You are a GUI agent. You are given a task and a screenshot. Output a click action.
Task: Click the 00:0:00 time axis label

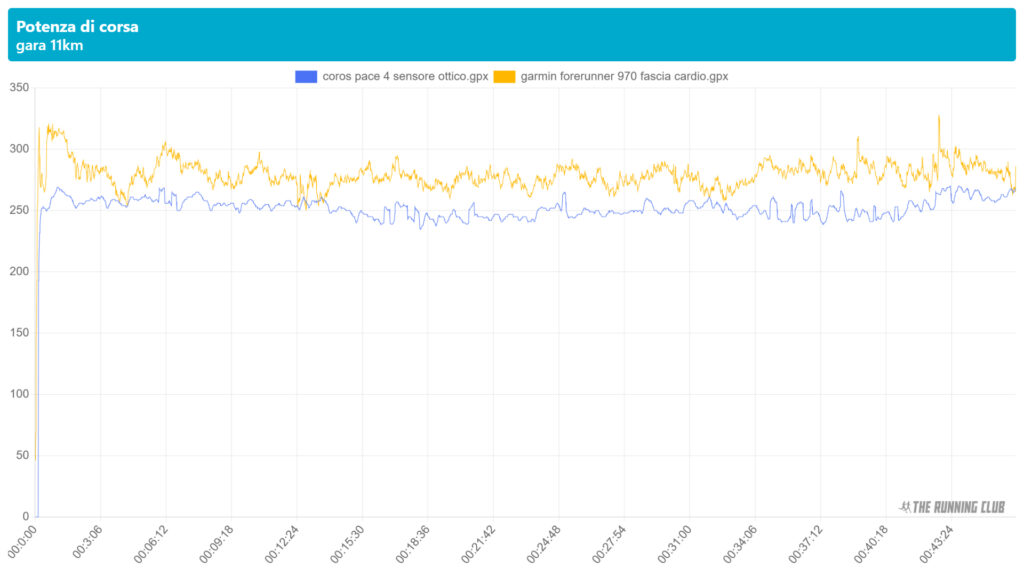[x=21, y=541]
